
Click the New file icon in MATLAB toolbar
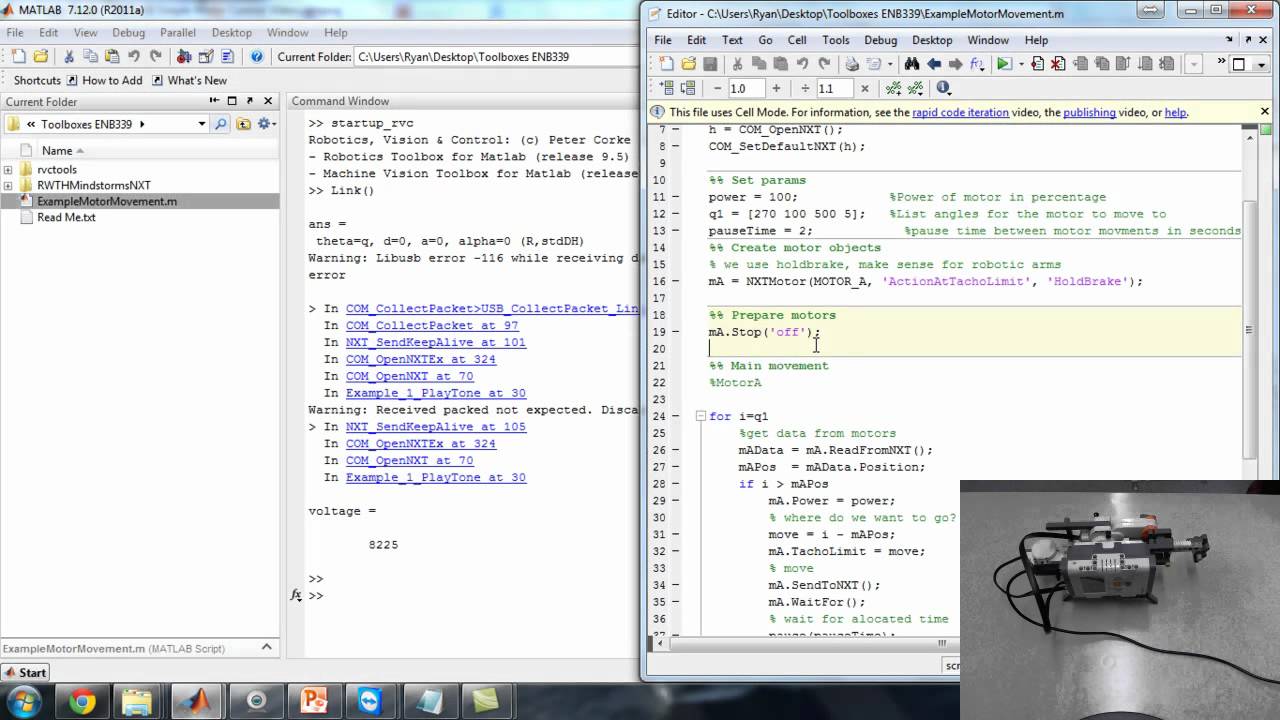18,57
